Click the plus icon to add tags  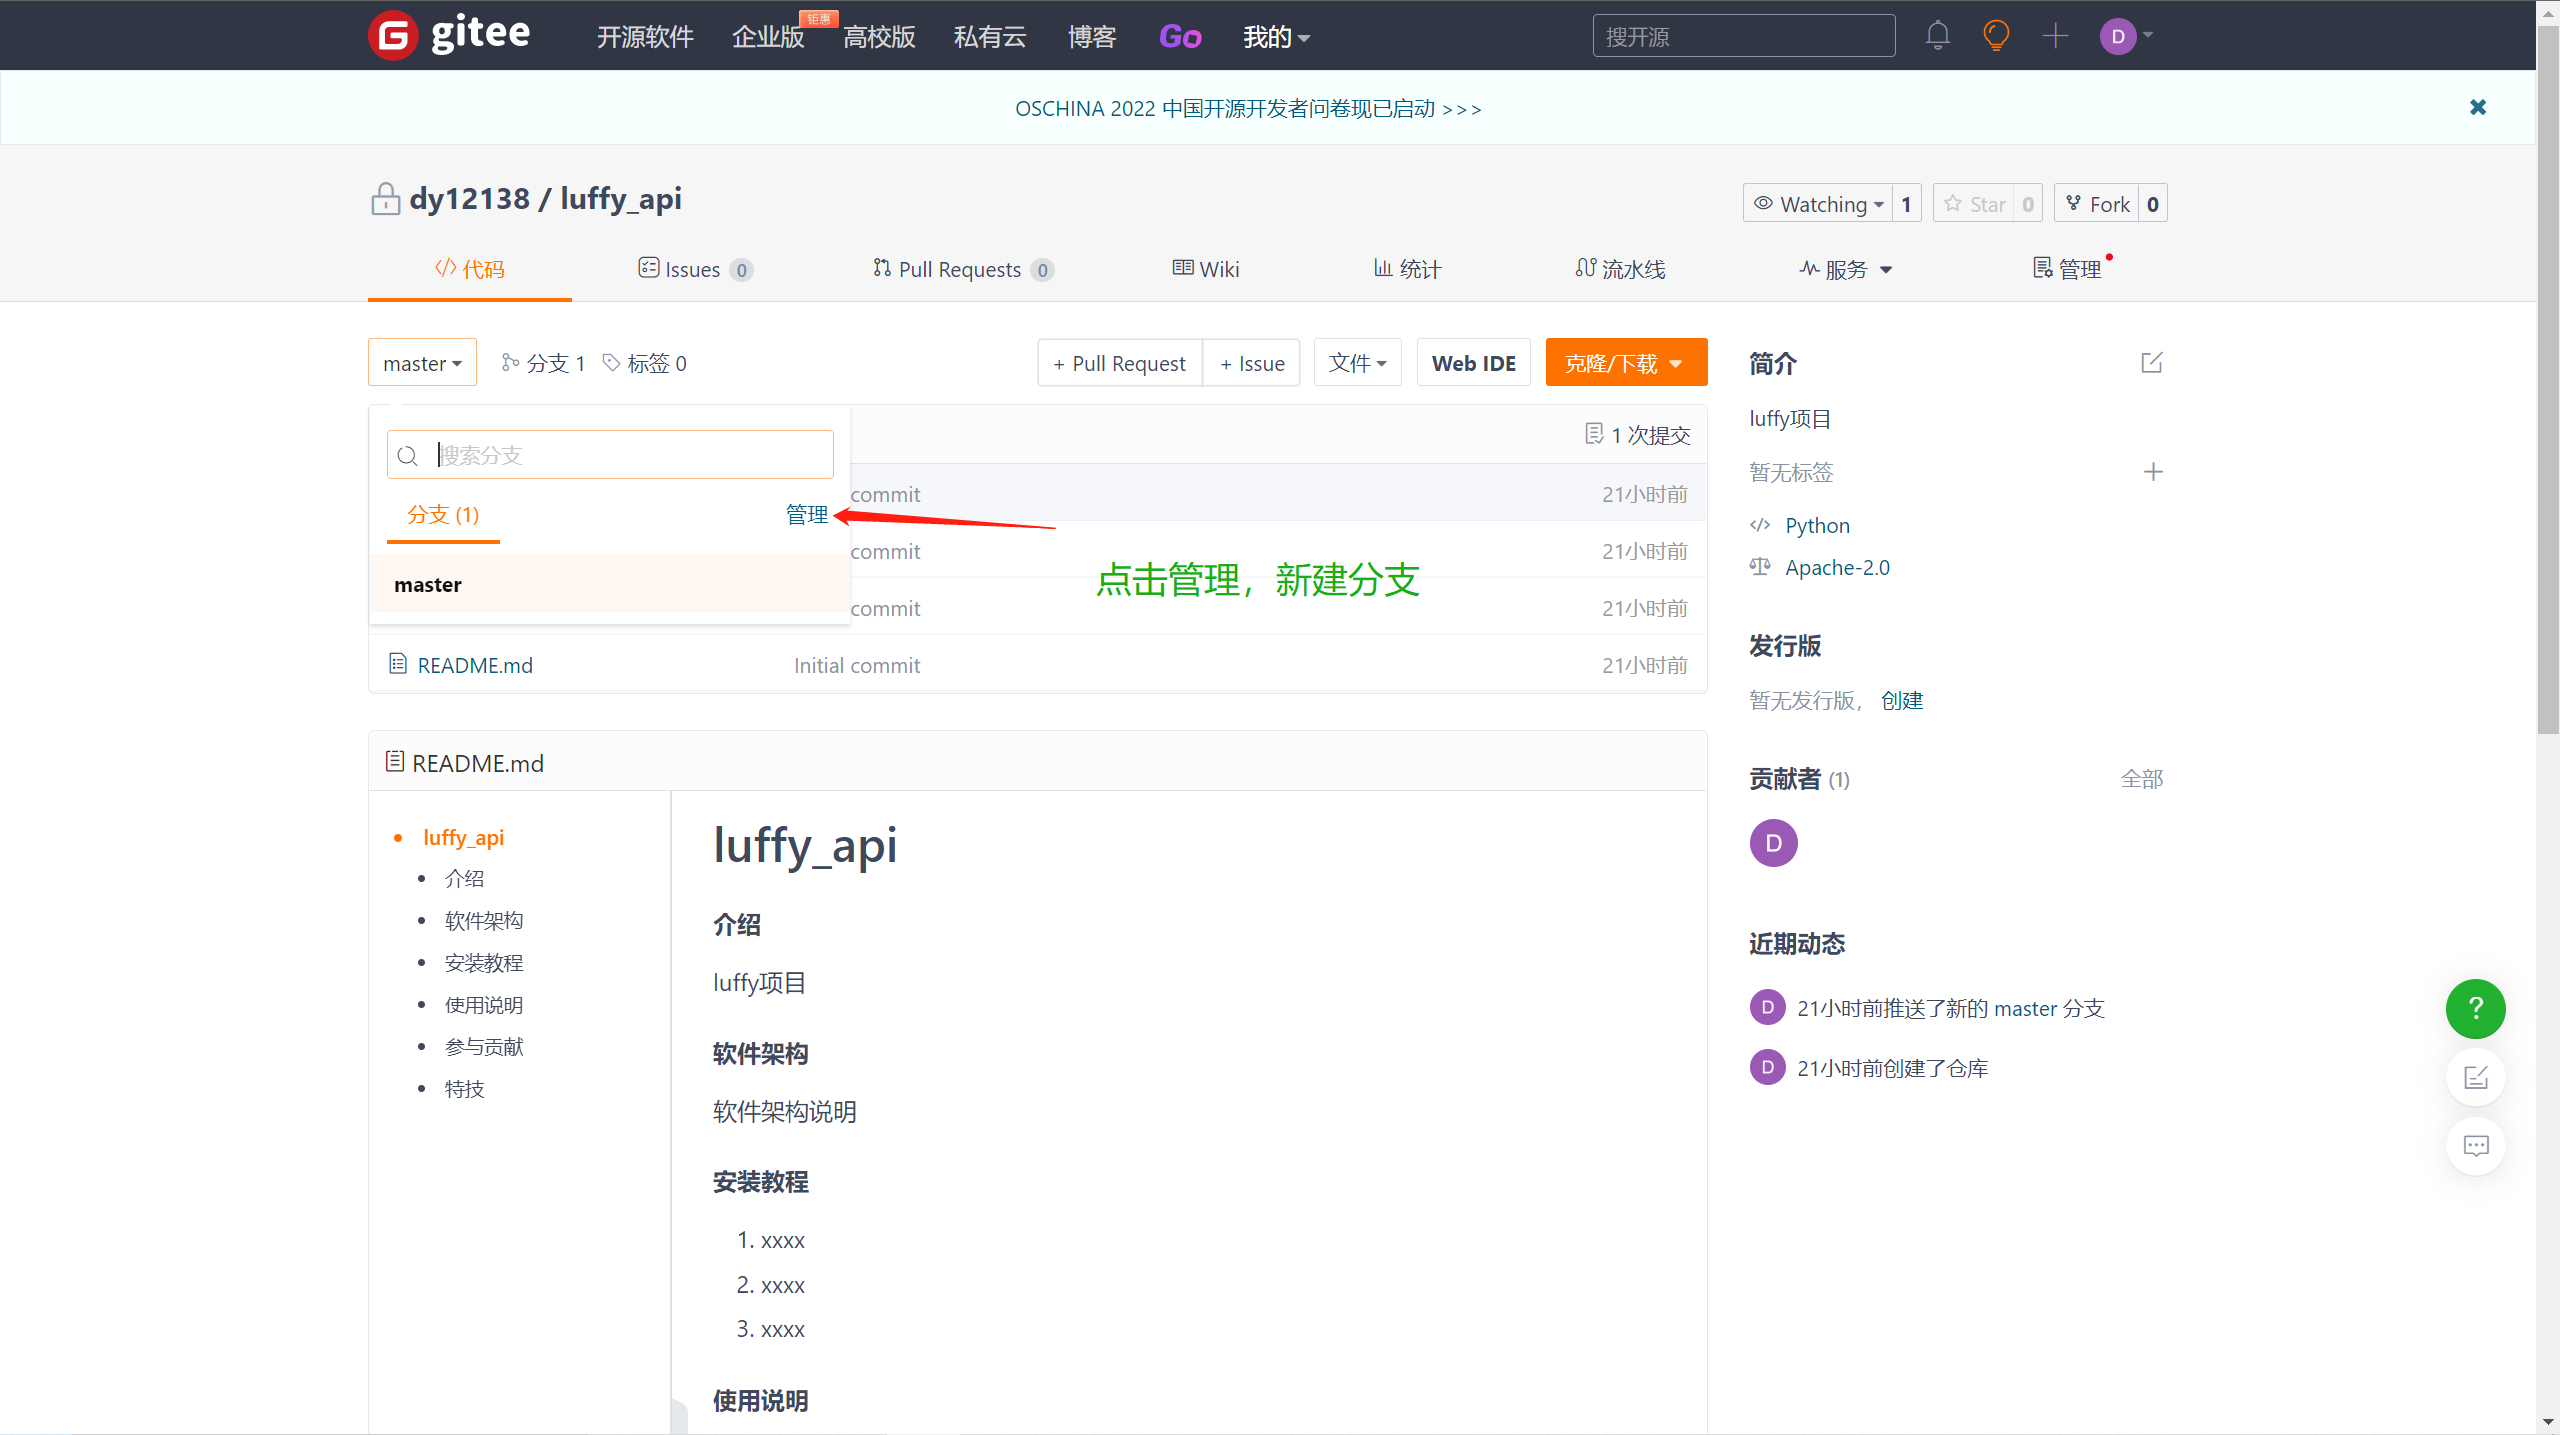(x=2153, y=472)
